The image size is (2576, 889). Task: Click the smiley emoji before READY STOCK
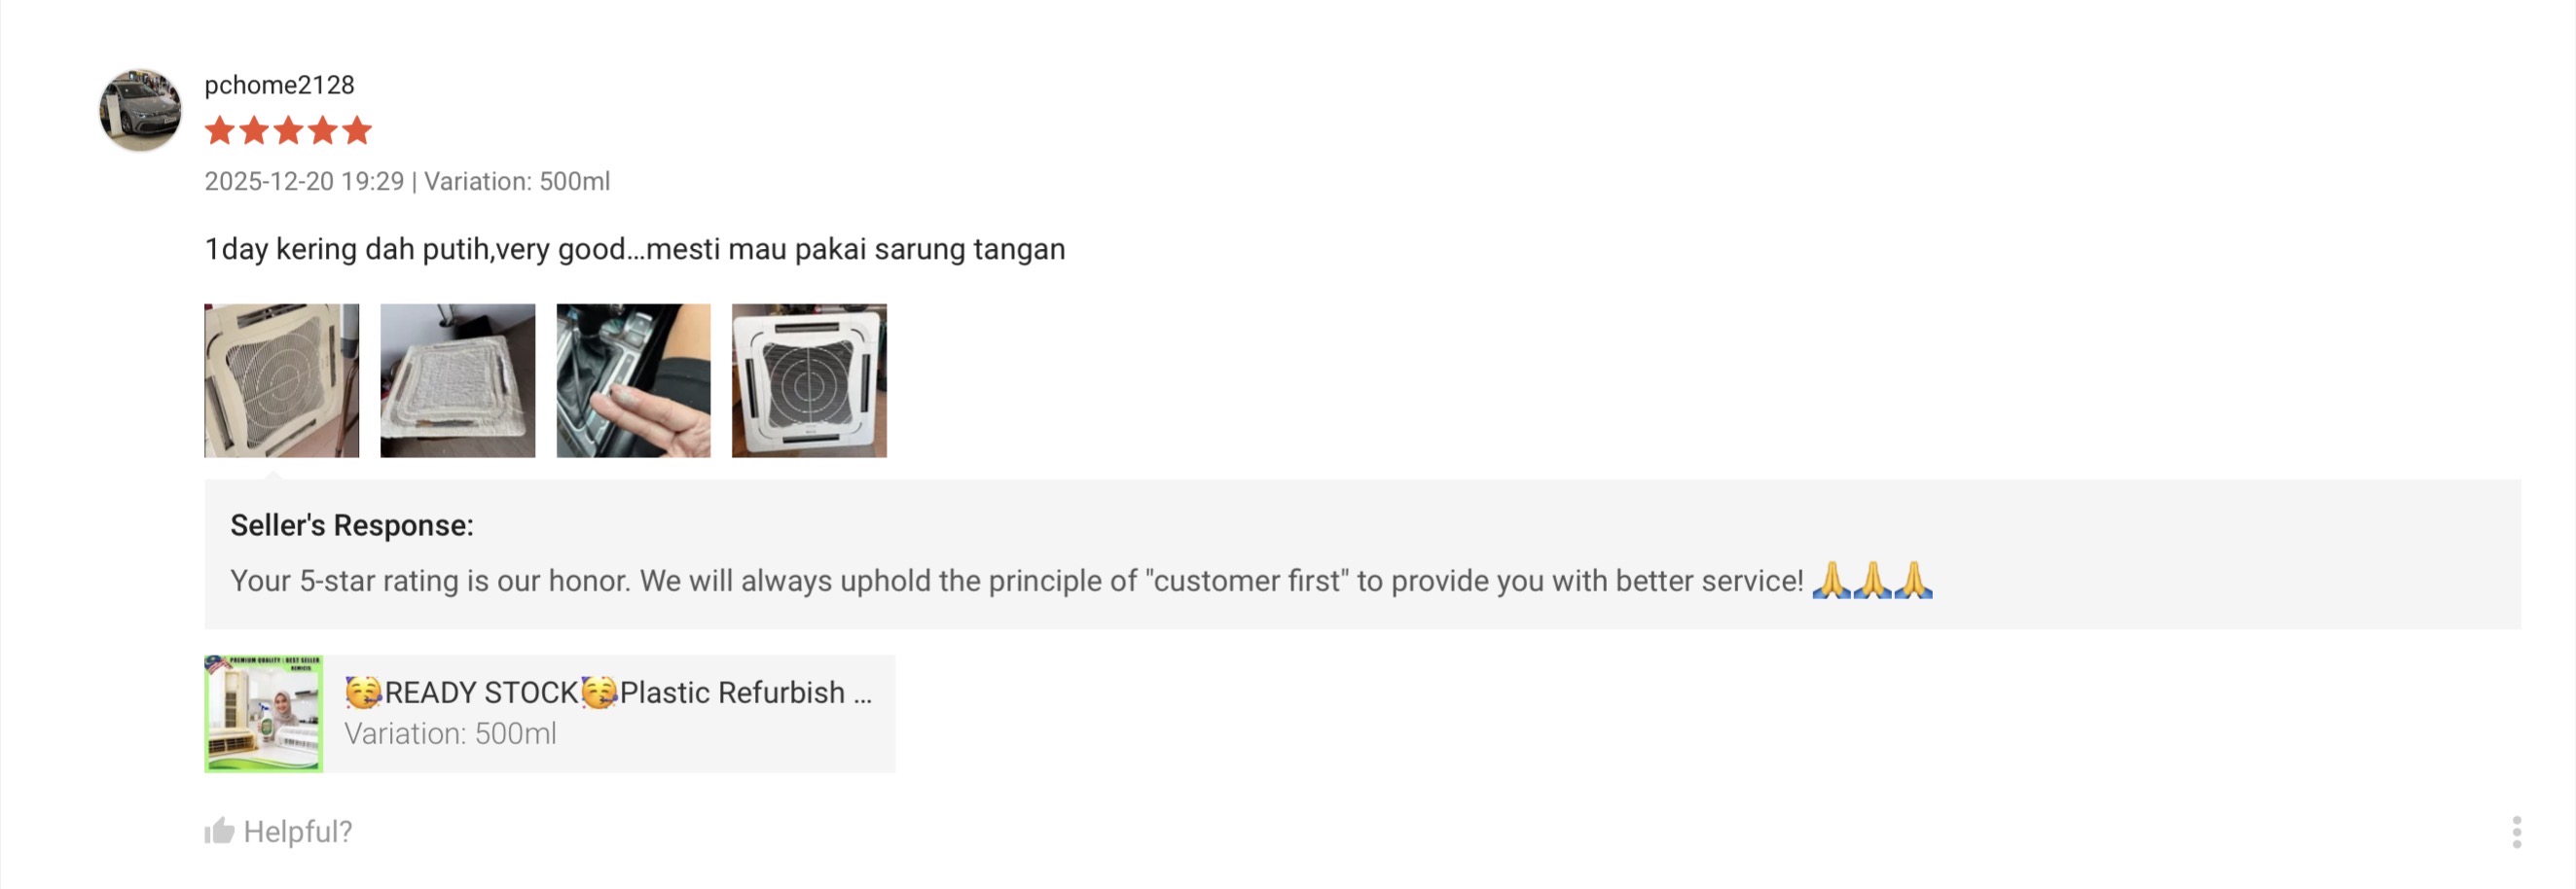click(x=363, y=692)
